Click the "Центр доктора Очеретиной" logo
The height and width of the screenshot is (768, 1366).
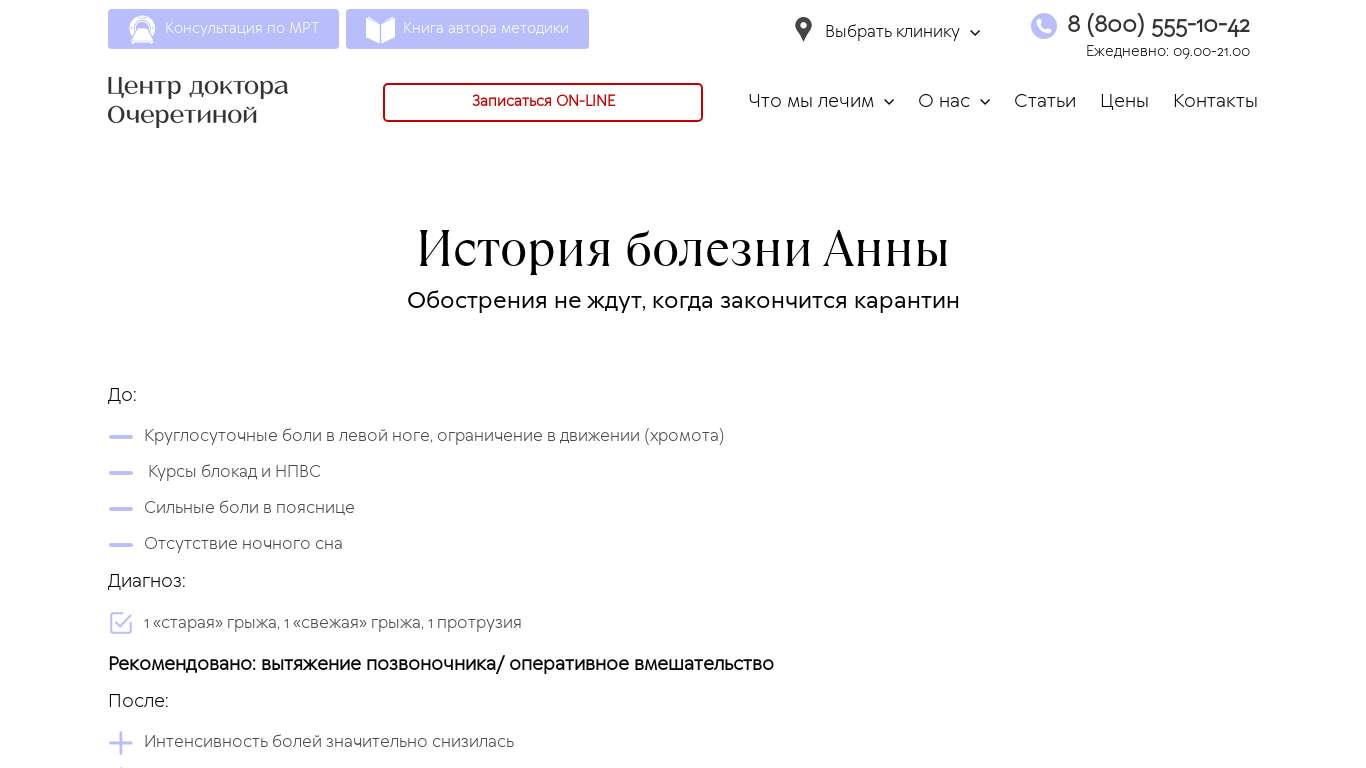[198, 100]
